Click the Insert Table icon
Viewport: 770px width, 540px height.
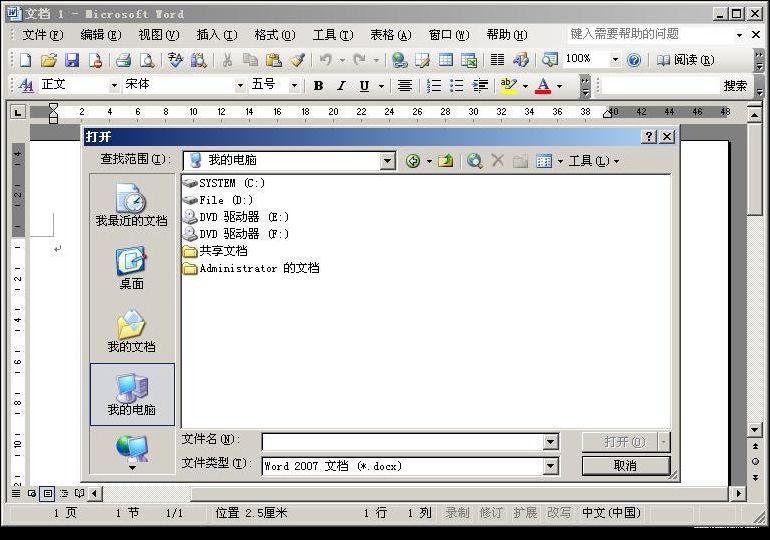pos(446,60)
